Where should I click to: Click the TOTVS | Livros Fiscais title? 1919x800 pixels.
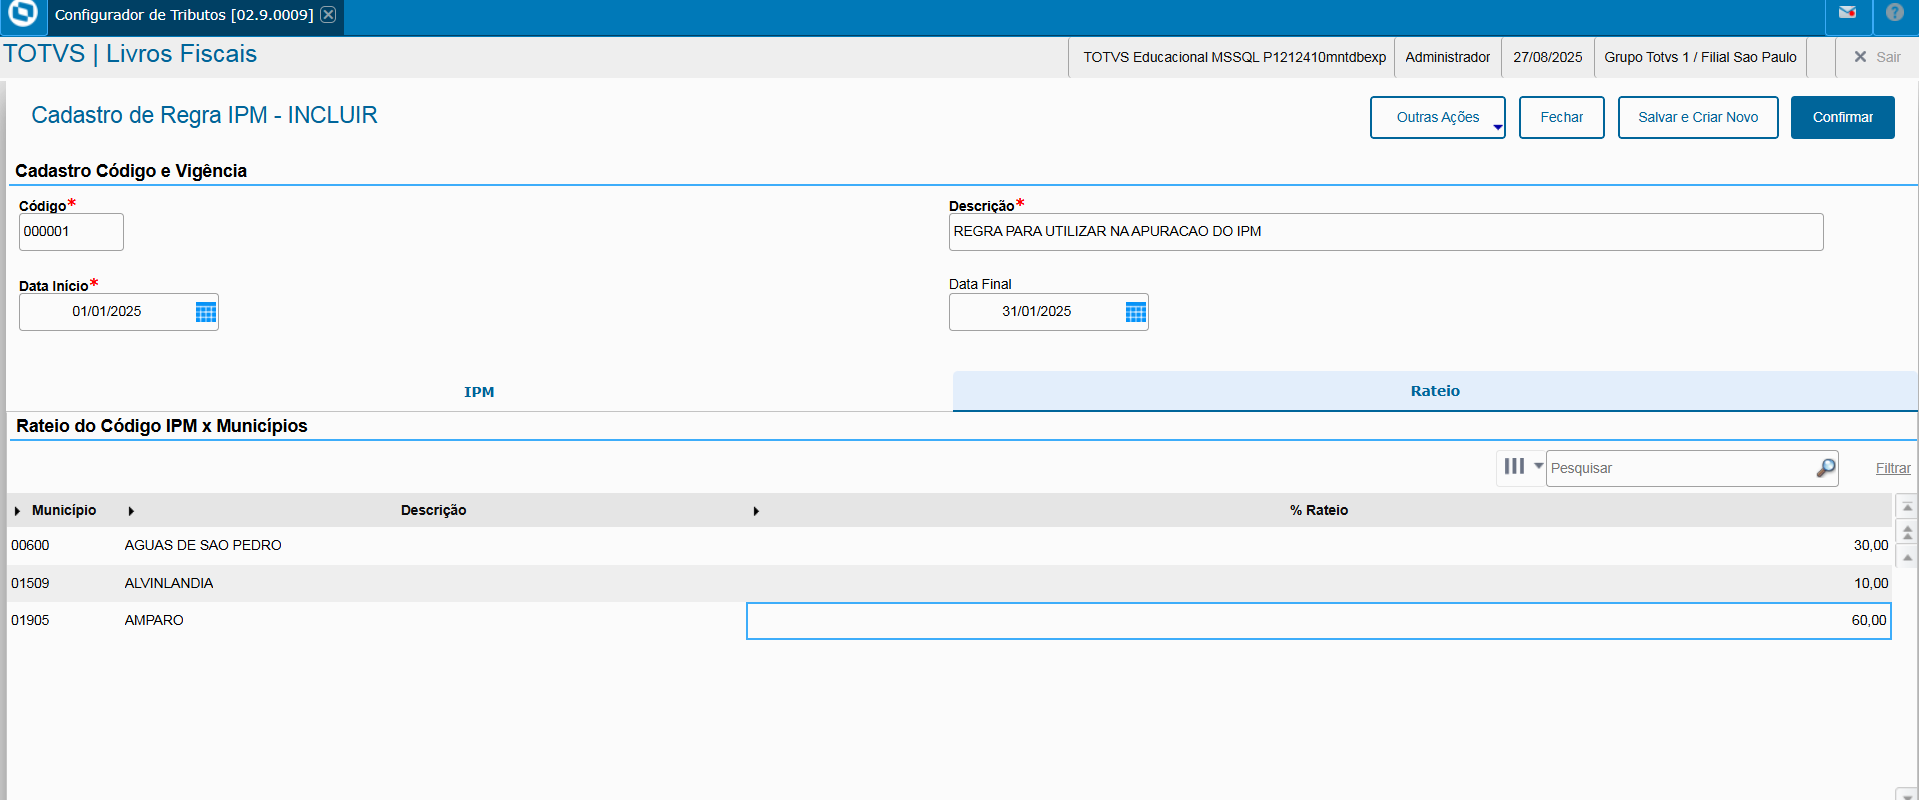tap(130, 54)
